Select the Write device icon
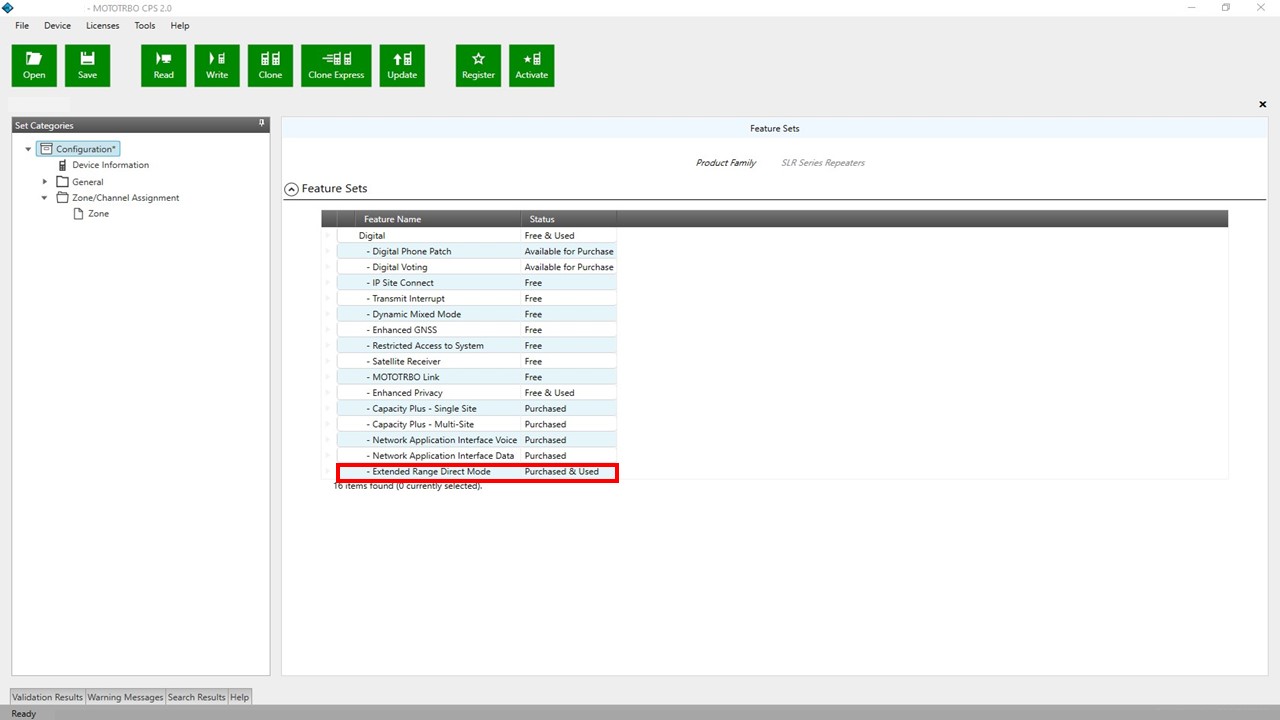This screenshot has width=1280, height=720. pyautogui.click(x=217, y=63)
